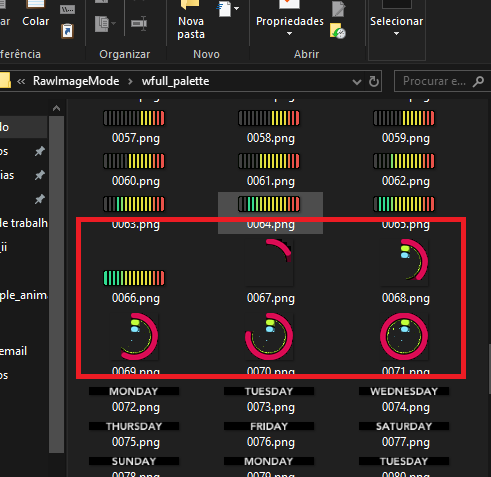This screenshot has height=477, width=491.
Task: Click the file name 0076.png
Action: (x=271, y=442)
